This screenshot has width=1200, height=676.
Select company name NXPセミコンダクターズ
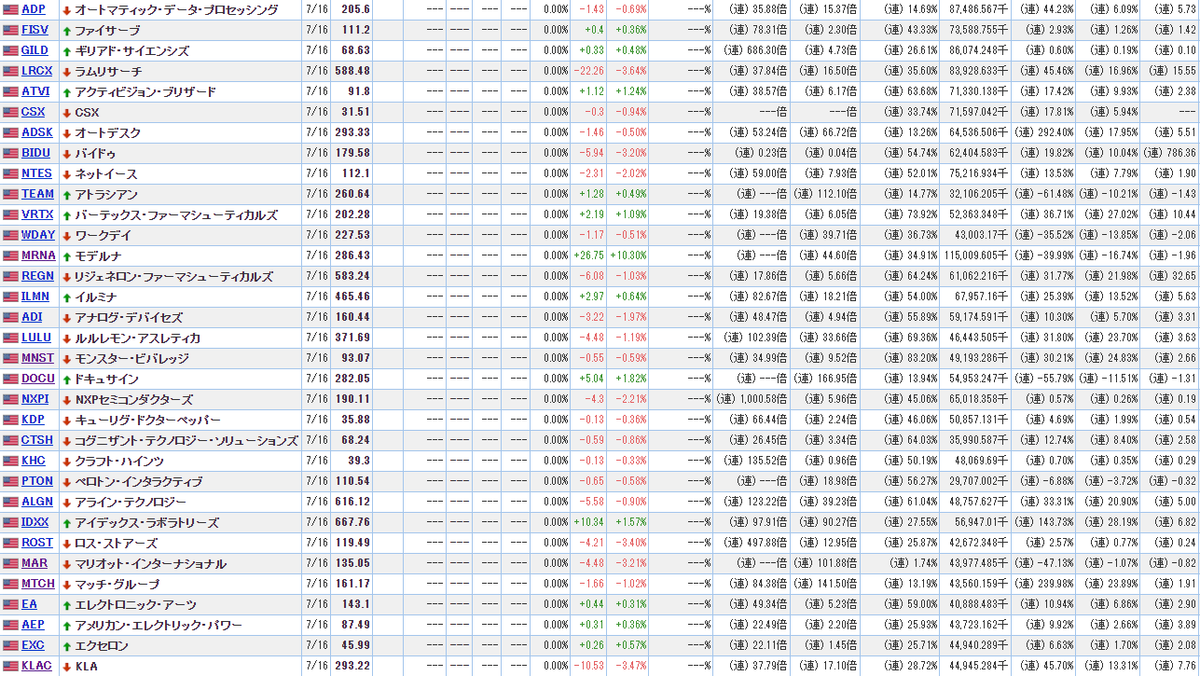135,399
